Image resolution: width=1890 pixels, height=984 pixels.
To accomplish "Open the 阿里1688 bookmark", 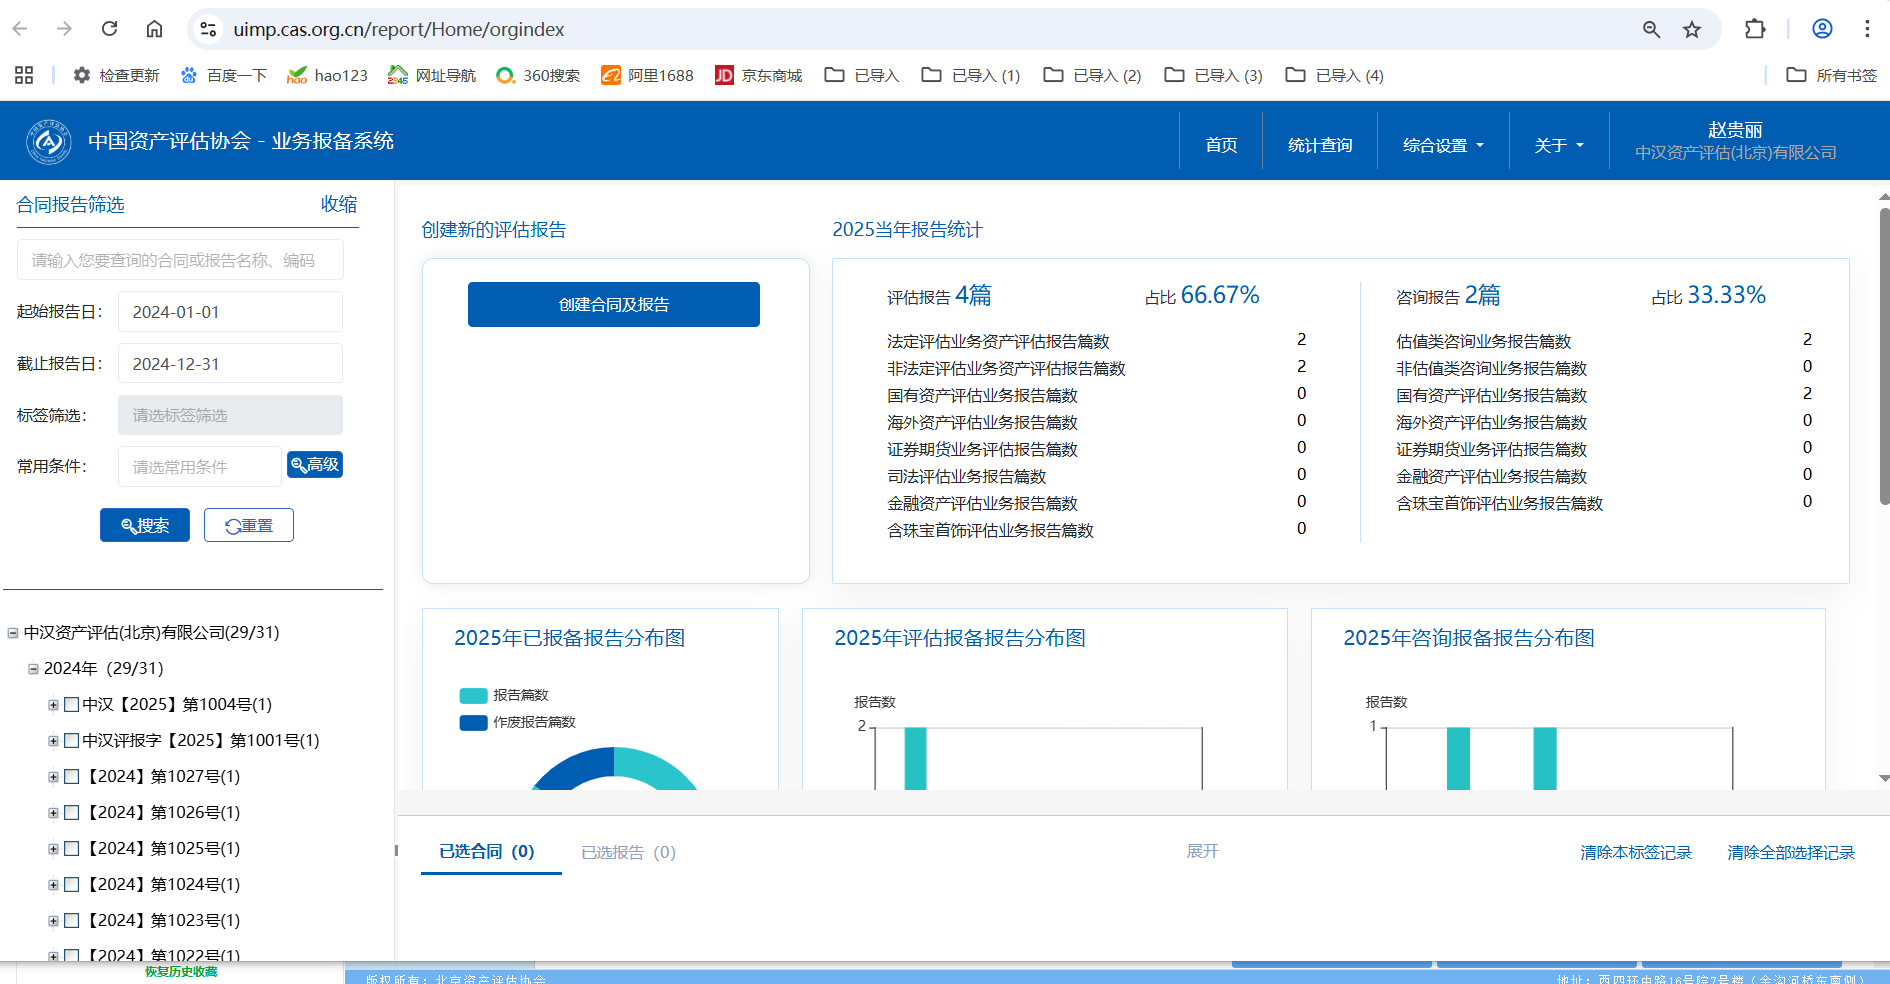I will click(647, 75).
